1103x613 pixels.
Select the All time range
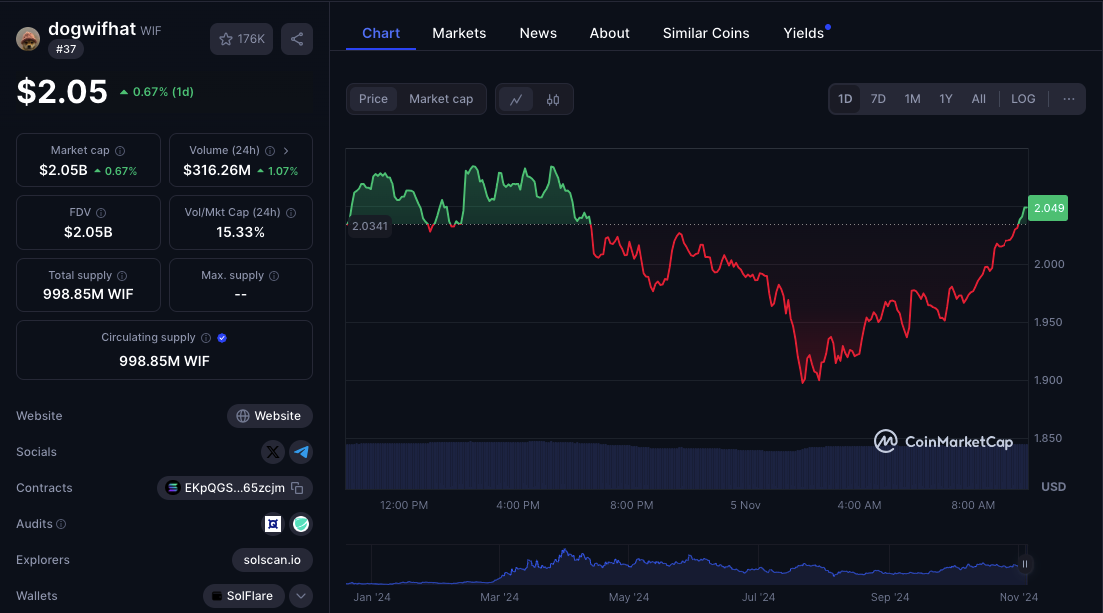coord(978,99)
